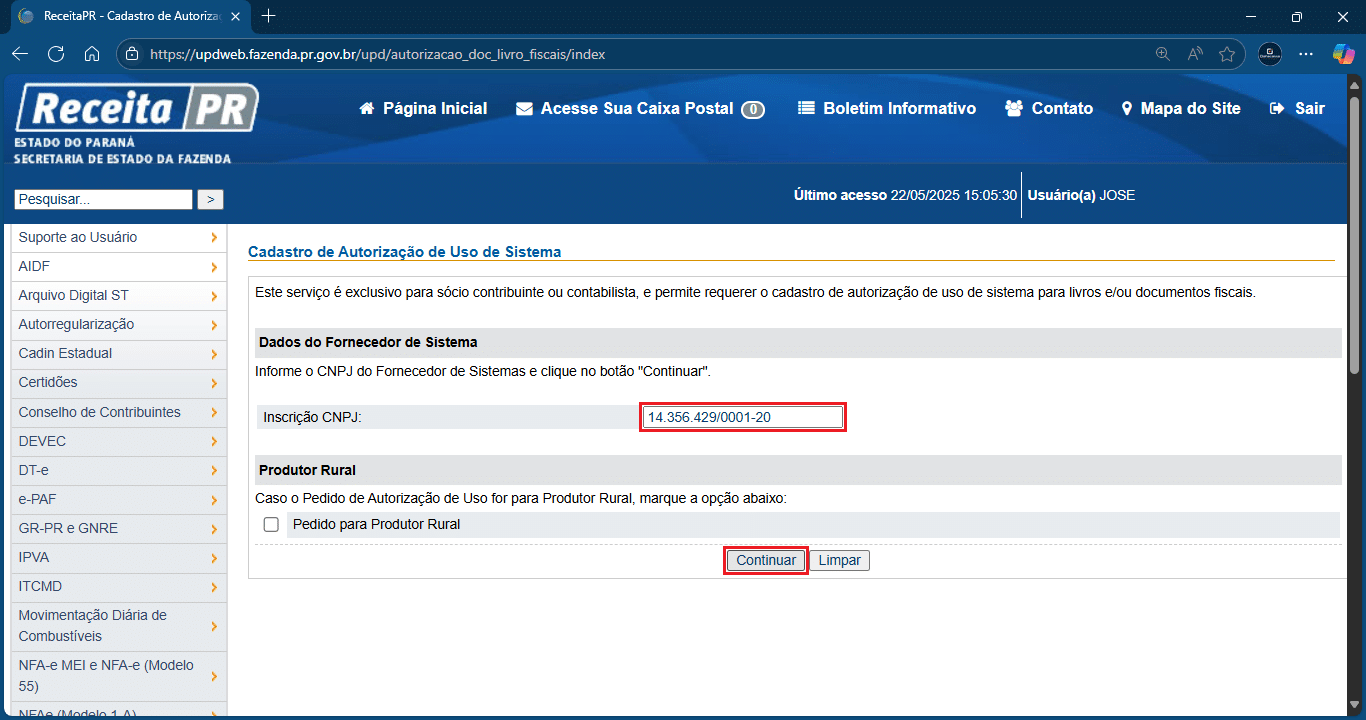
Task: Click the browser profile badge icon
Action: click(1270, 54)
